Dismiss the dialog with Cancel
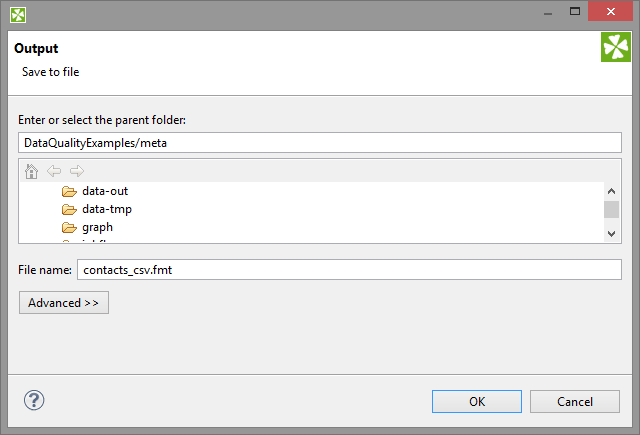Image resolution: width=640 pixels, height=435 pixels. coord(575,401)
